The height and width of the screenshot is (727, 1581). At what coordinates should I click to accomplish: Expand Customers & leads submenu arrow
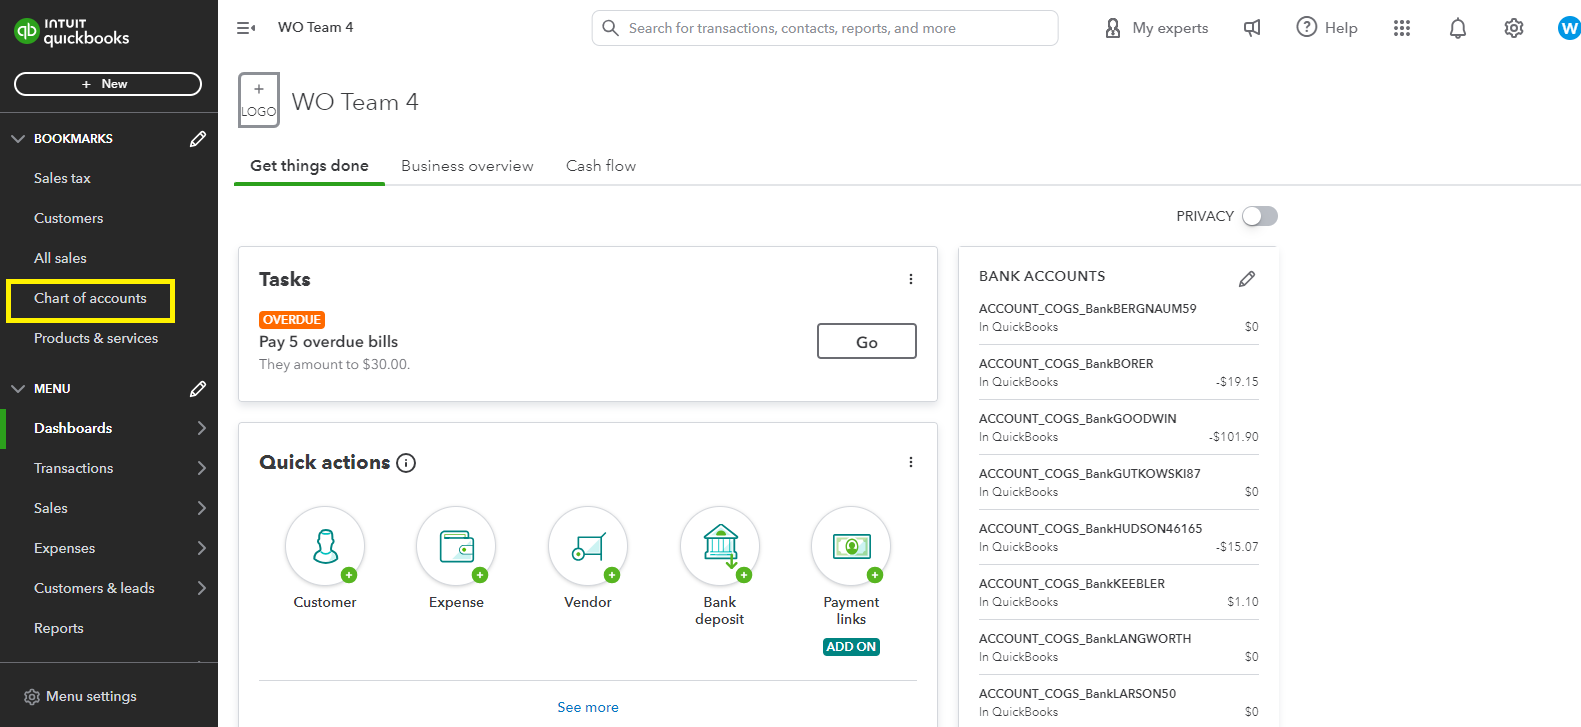(x=202, y=588)
